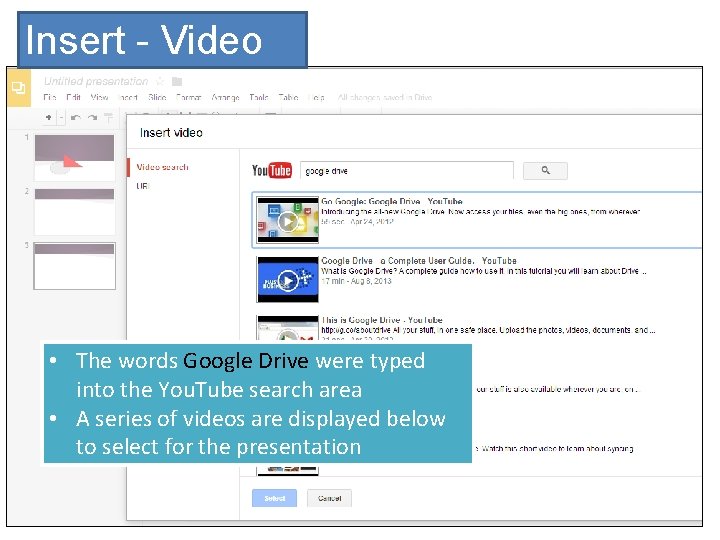Click the presentation title Untitled presentation

pos(96,81)
